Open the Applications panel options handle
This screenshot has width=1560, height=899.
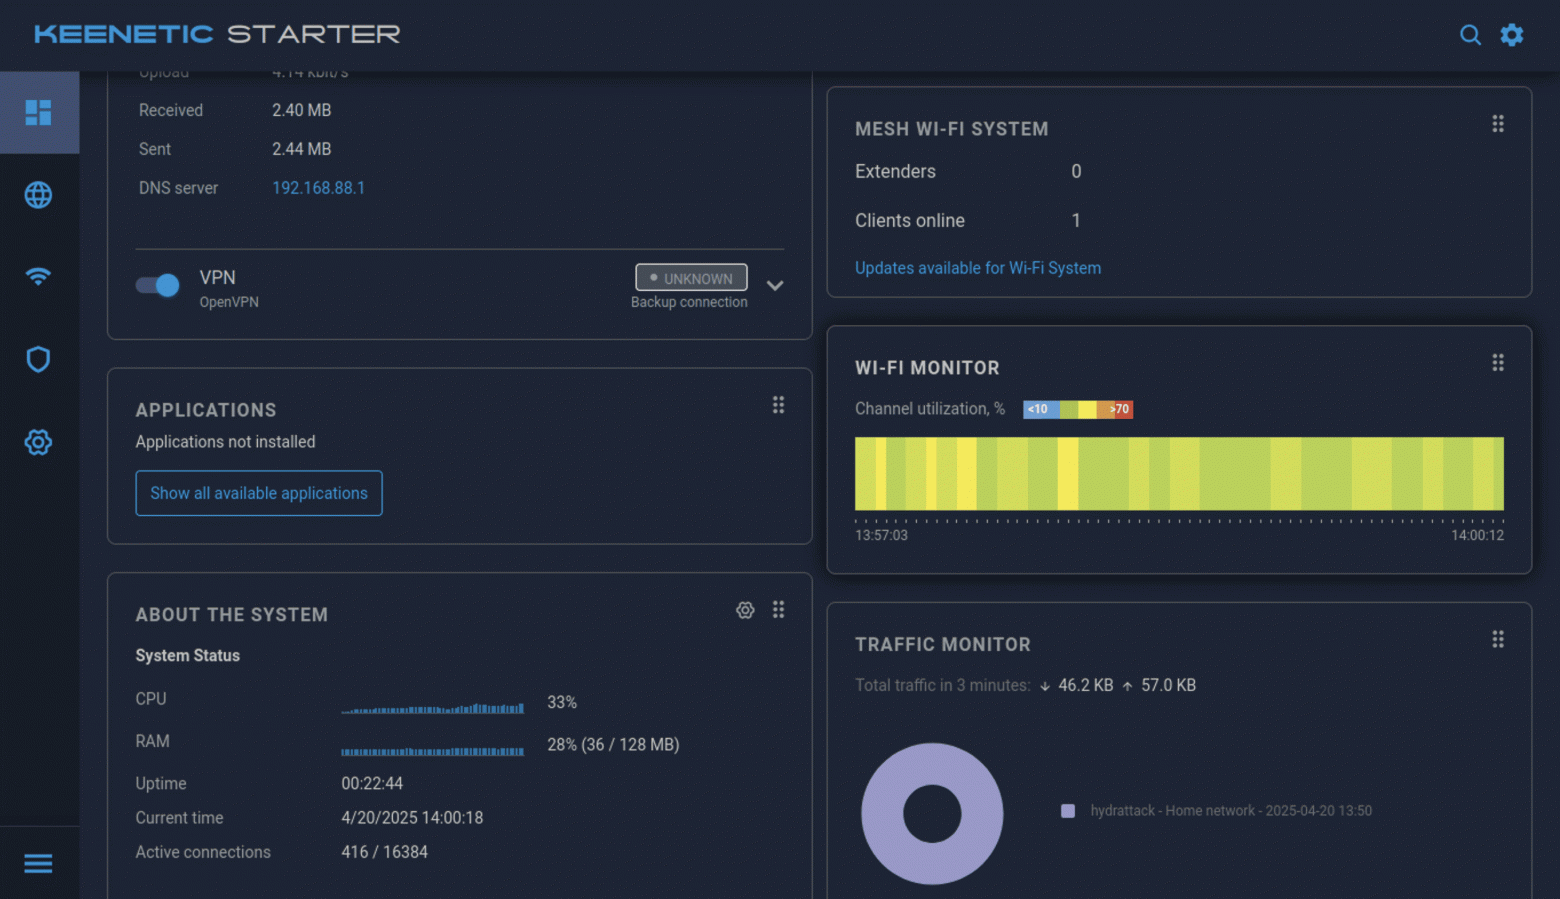coord(778,405)
